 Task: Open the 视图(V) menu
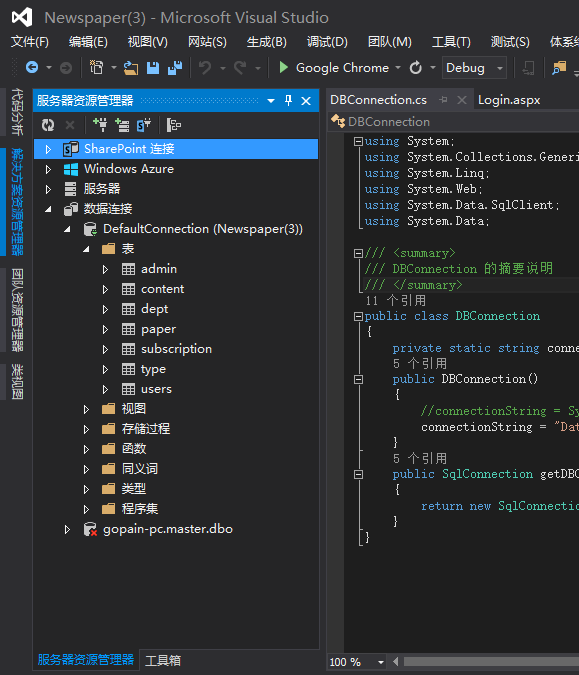click(148, 42)
